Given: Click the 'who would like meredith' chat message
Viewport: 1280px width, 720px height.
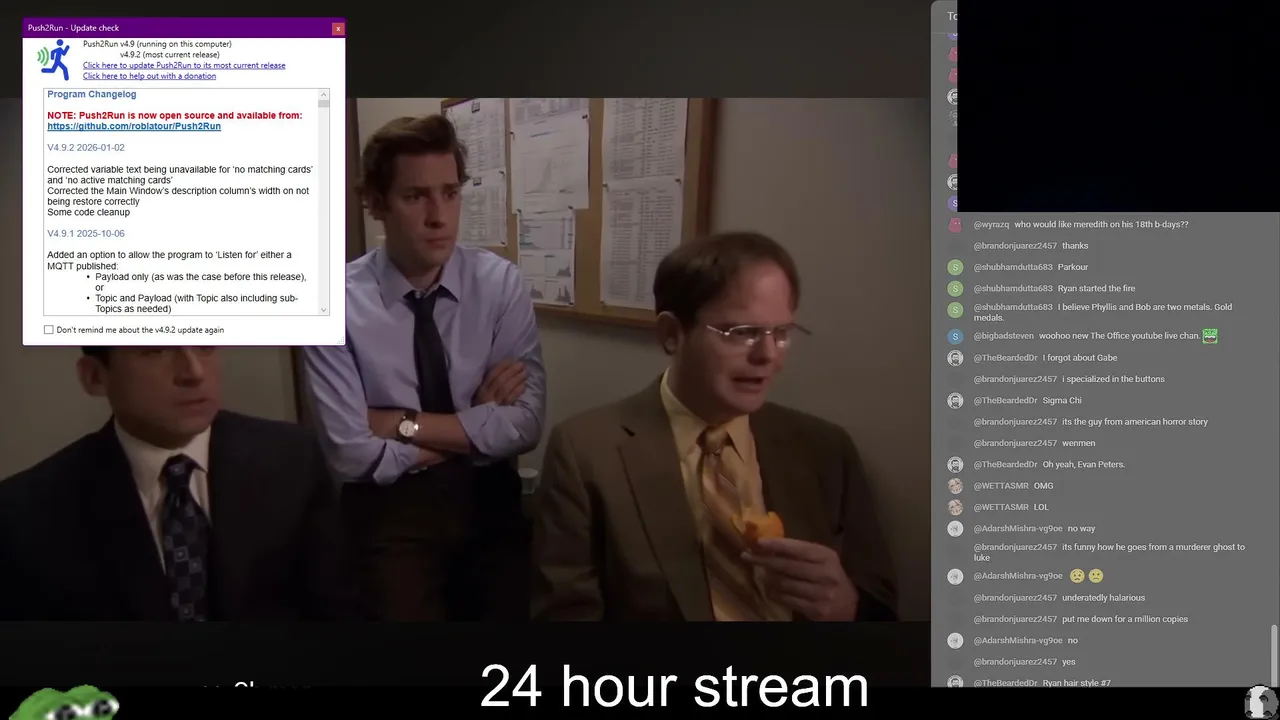Looking at the screenshot, I should 1101,225.
